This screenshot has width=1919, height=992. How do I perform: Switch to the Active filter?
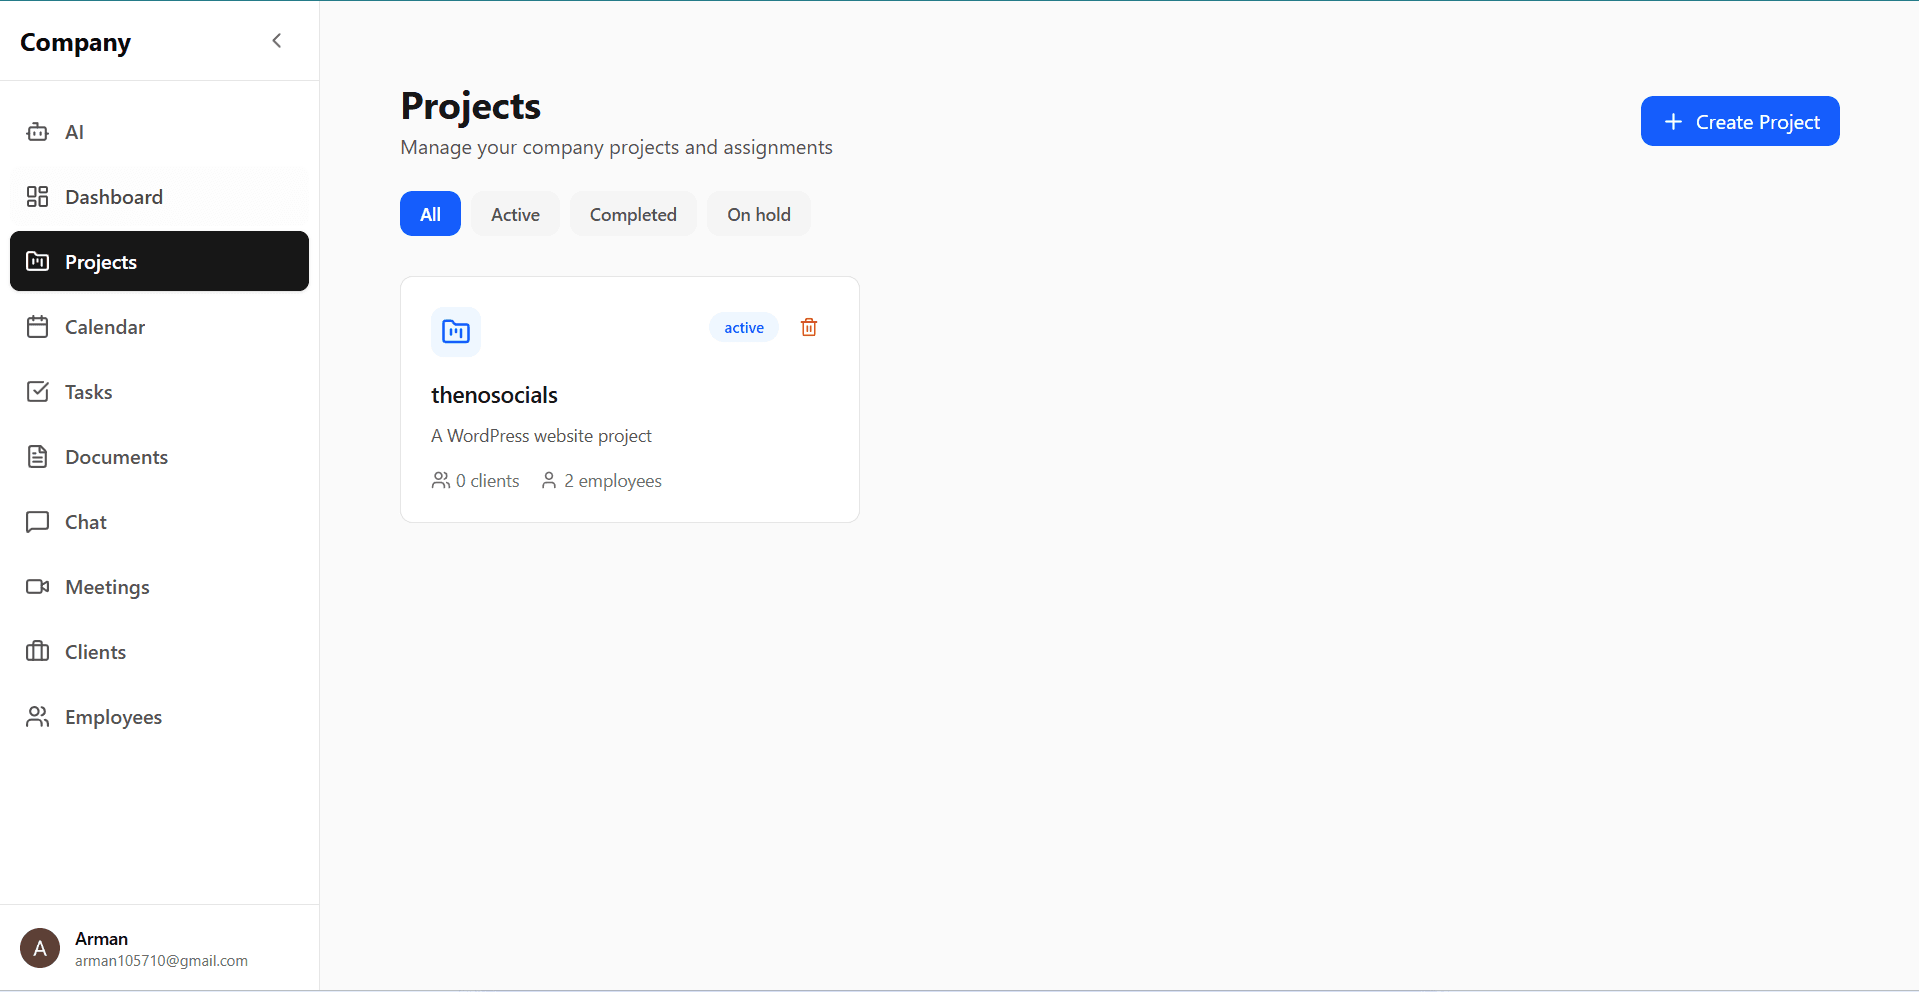click(514, 213)
